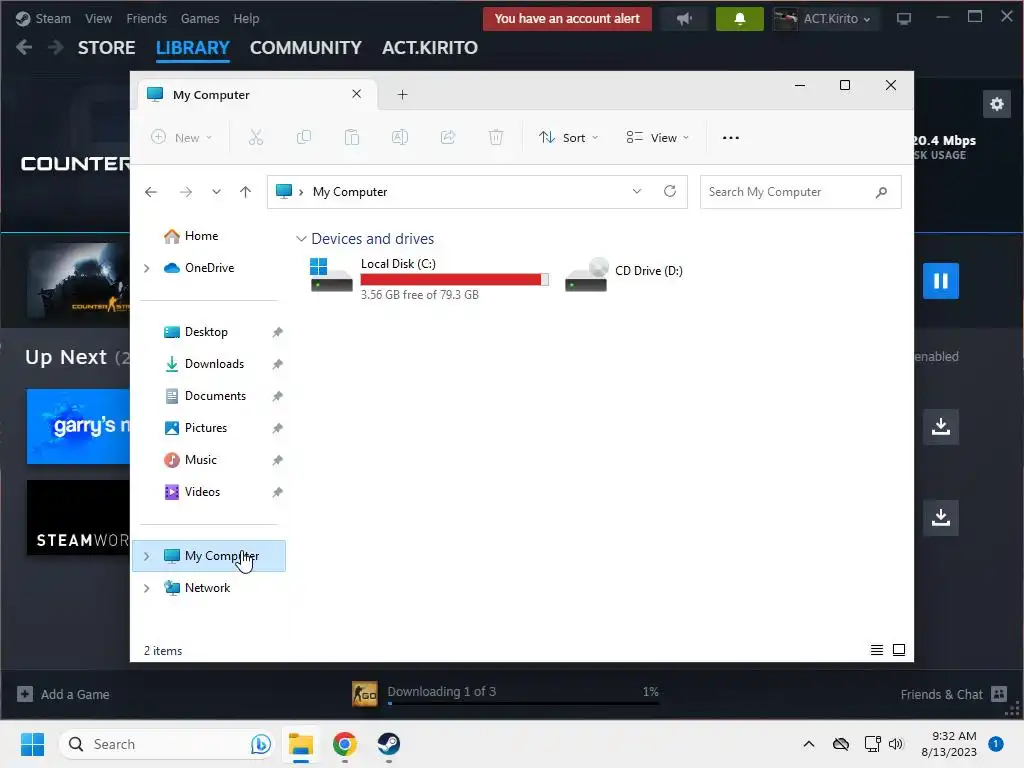Open the account alert notice

click(x=567, y=18)
